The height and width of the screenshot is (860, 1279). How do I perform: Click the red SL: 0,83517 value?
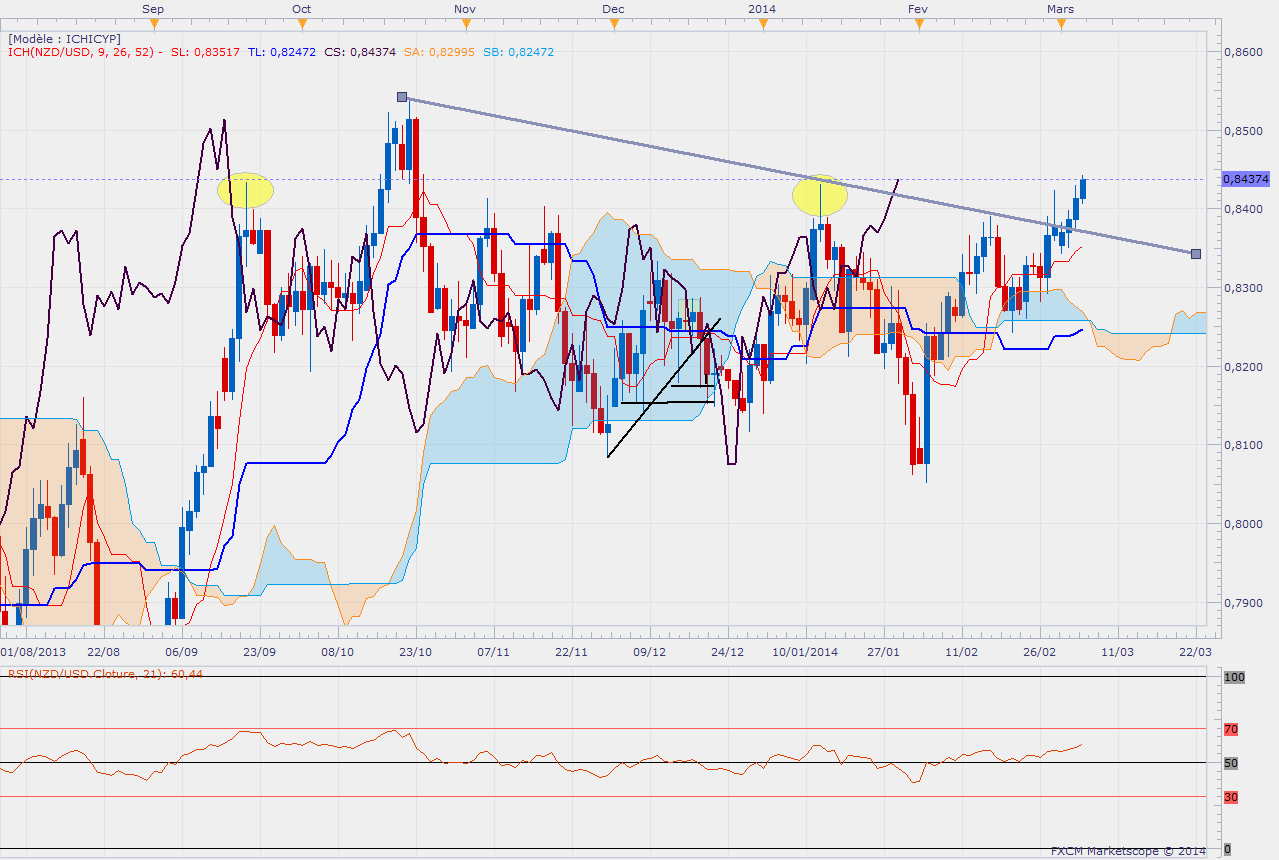point(205,52)
